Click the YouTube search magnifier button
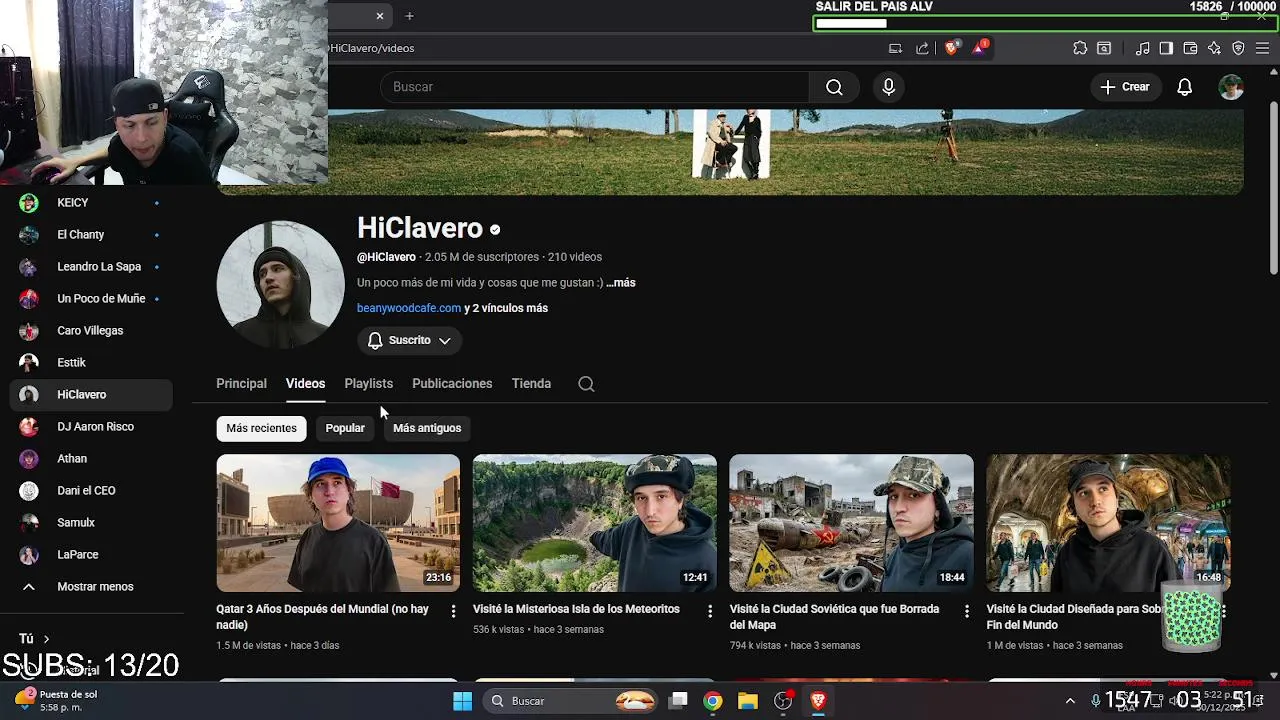 click(x=834, y=87)
